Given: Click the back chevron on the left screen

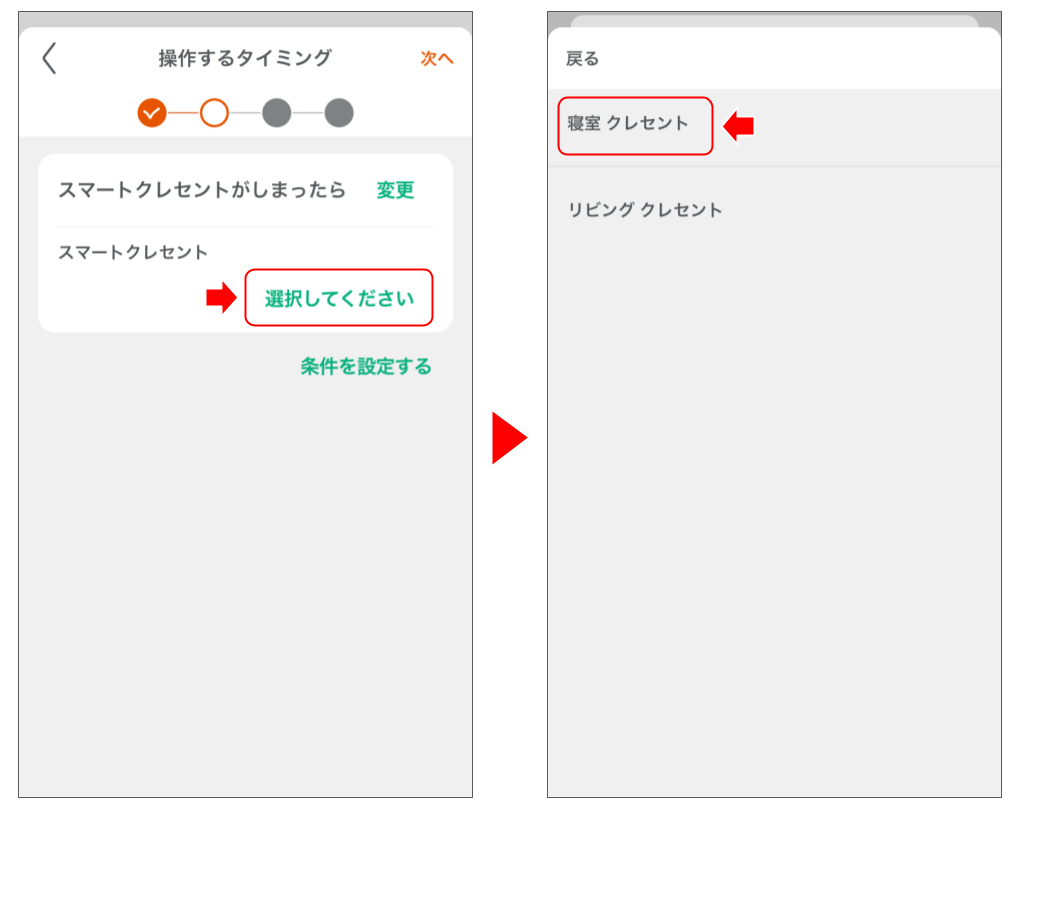Looking at the screenshot, I should (49, 60).
